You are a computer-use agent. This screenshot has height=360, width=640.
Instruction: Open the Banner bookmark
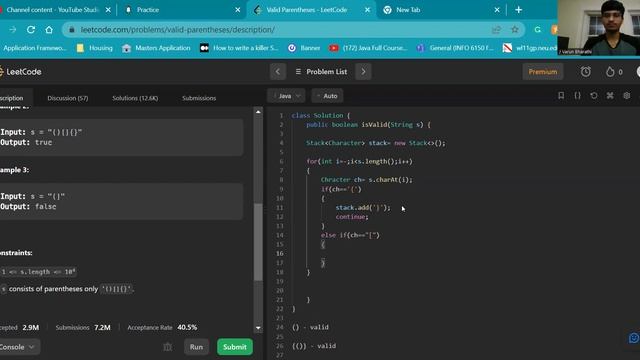(x=304, y=48)
